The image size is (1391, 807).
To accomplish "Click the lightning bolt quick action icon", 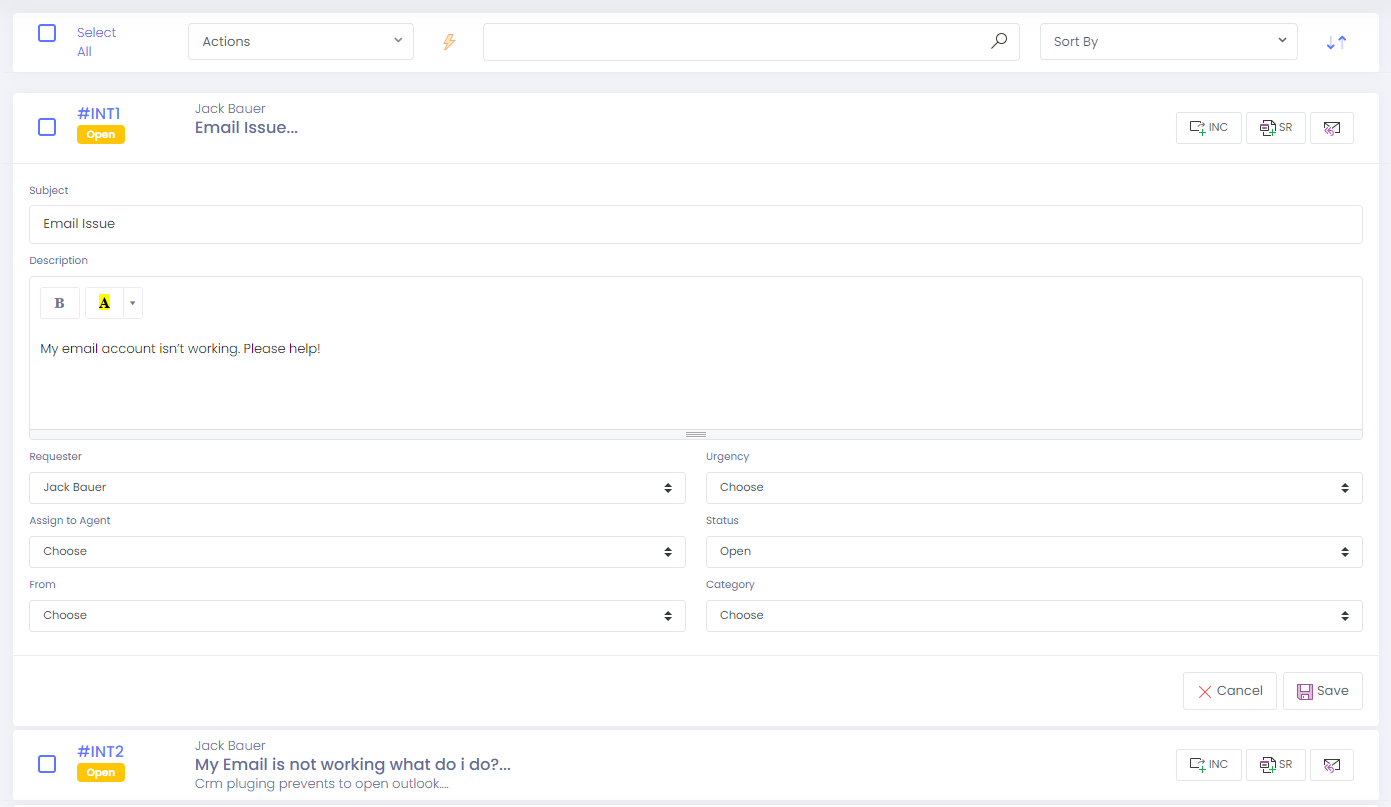I will click(x=449, y=42).
